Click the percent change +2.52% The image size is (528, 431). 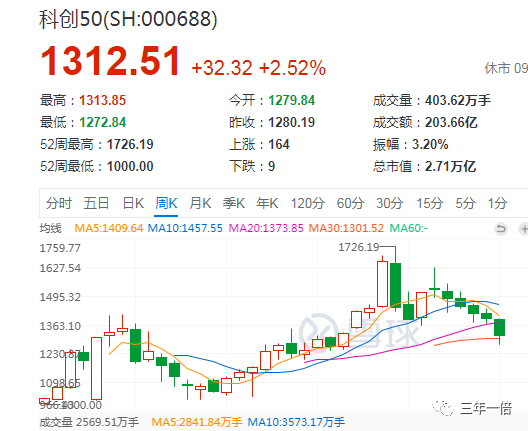click(293, 68)
